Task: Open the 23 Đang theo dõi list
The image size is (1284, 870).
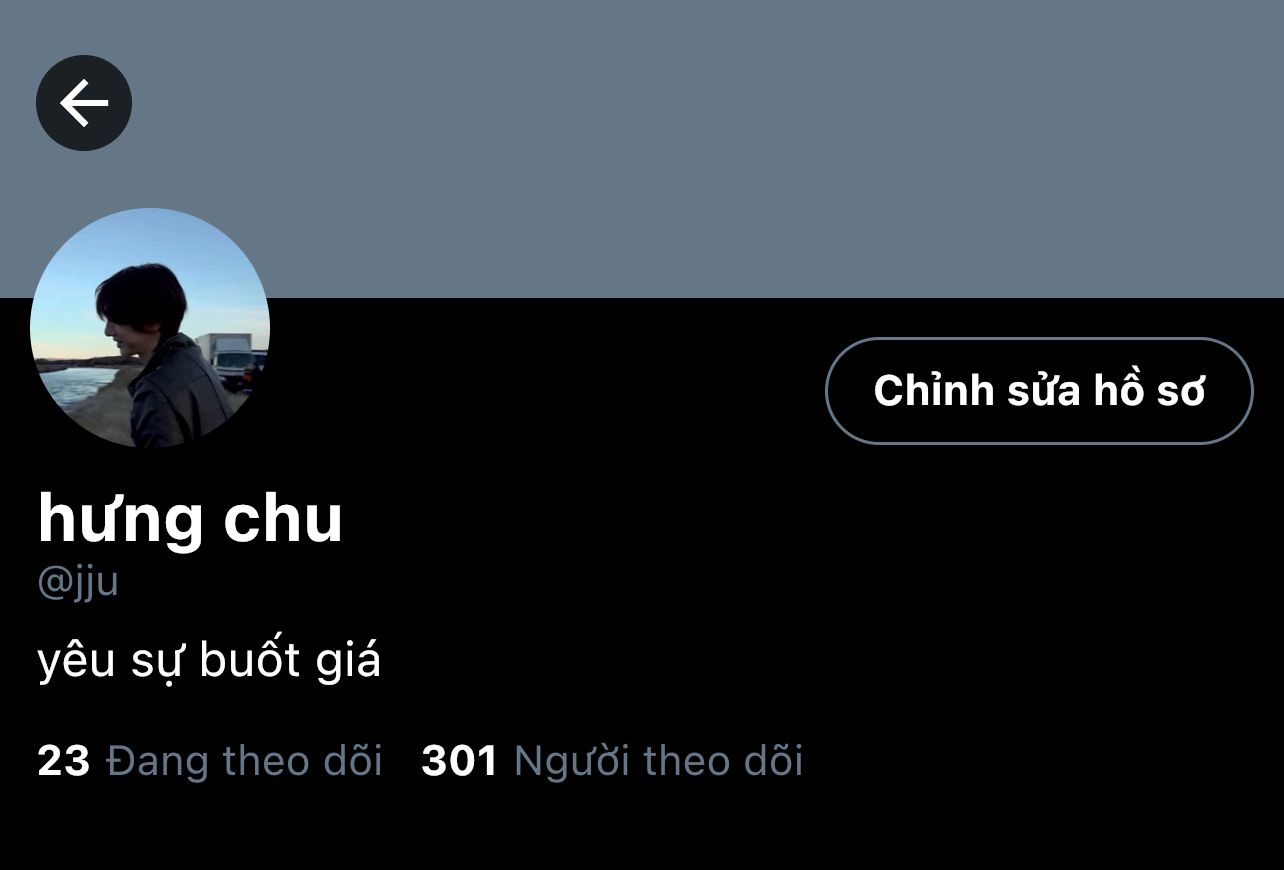Action: click(210, 761)
